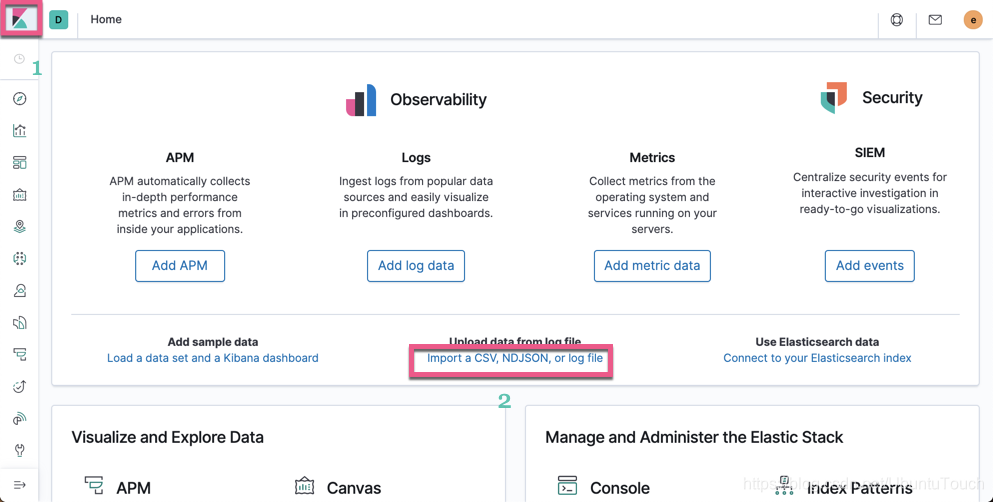Open the space selector D avatar
The width and height of the screenshot is (993, 502).
point(58,20)
